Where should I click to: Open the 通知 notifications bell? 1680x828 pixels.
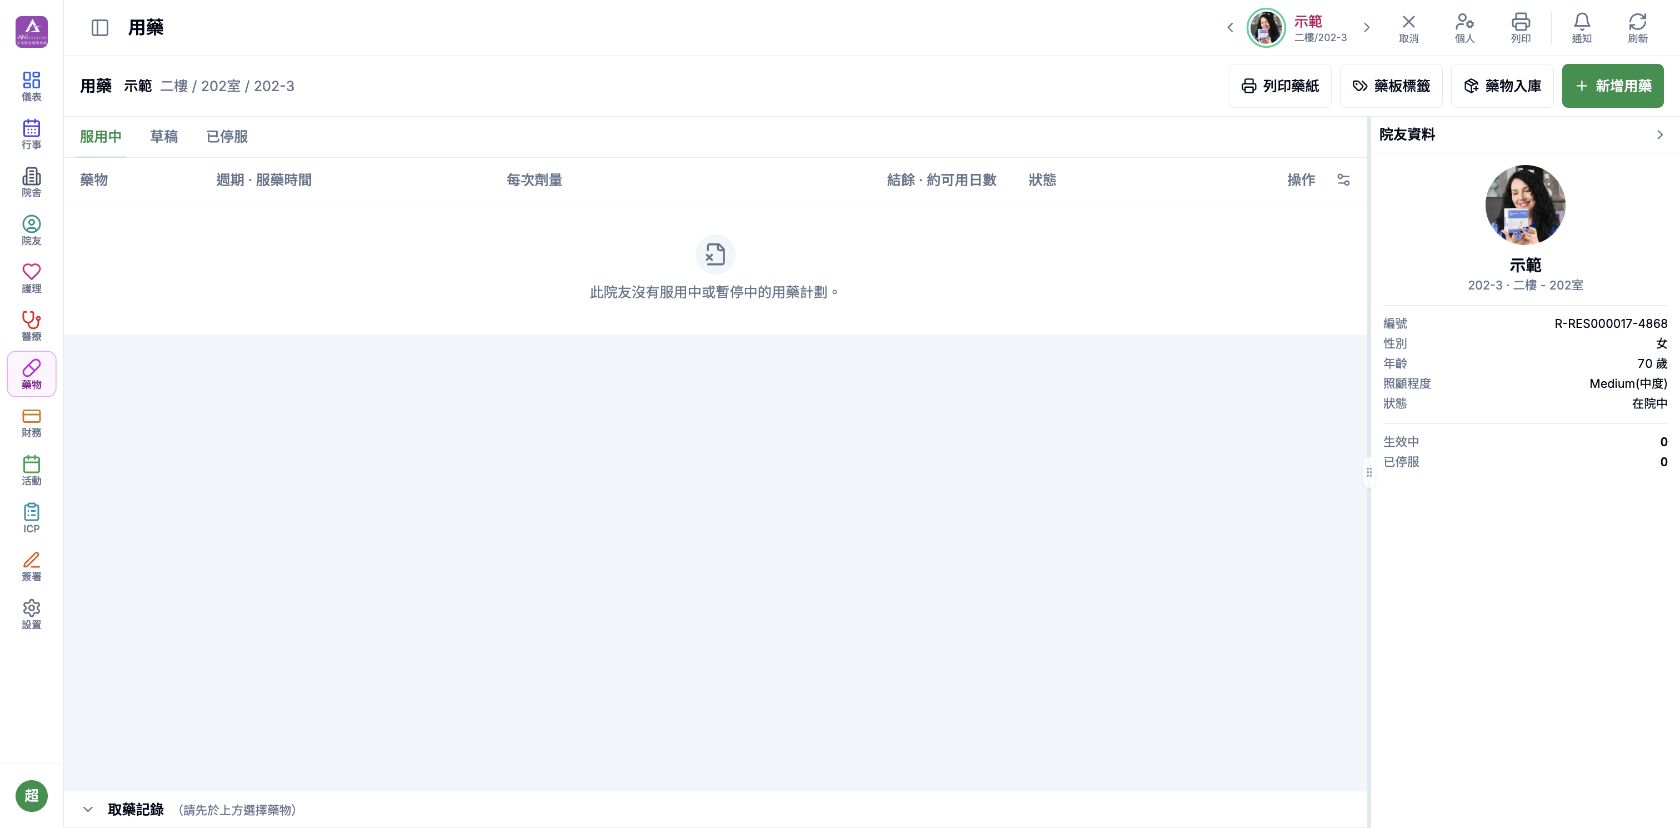[1581, 28]
